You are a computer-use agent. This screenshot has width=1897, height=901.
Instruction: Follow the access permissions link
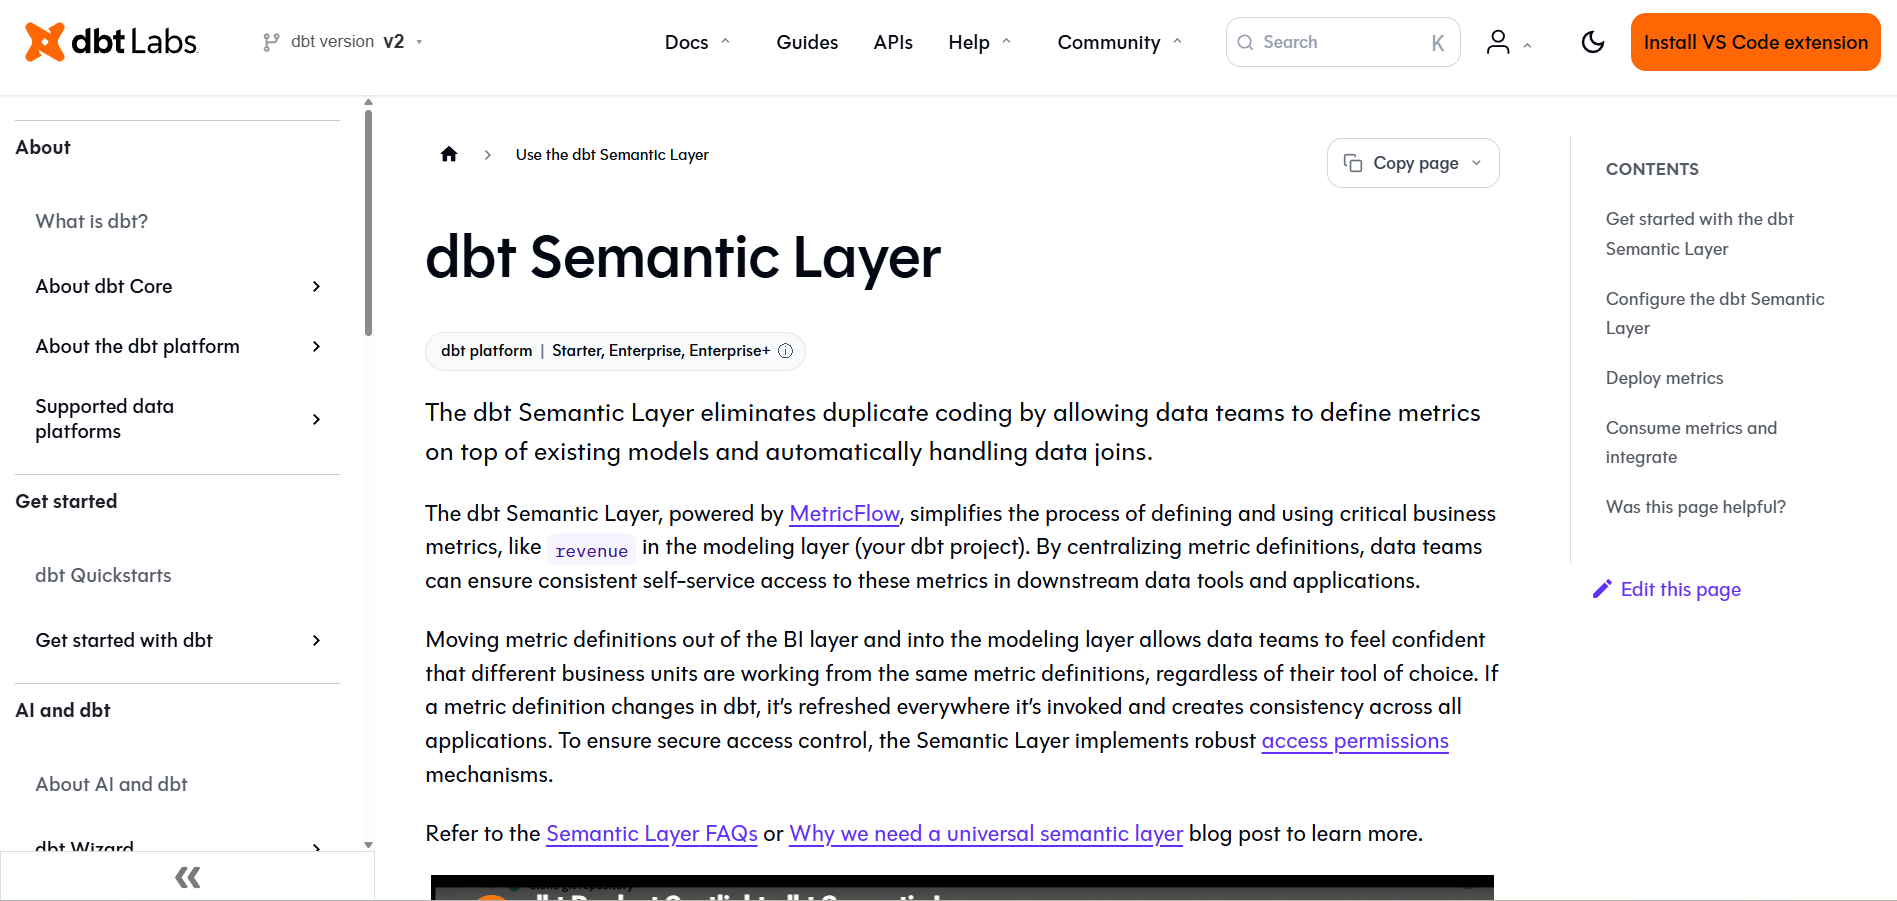[x=1355, y=741]
